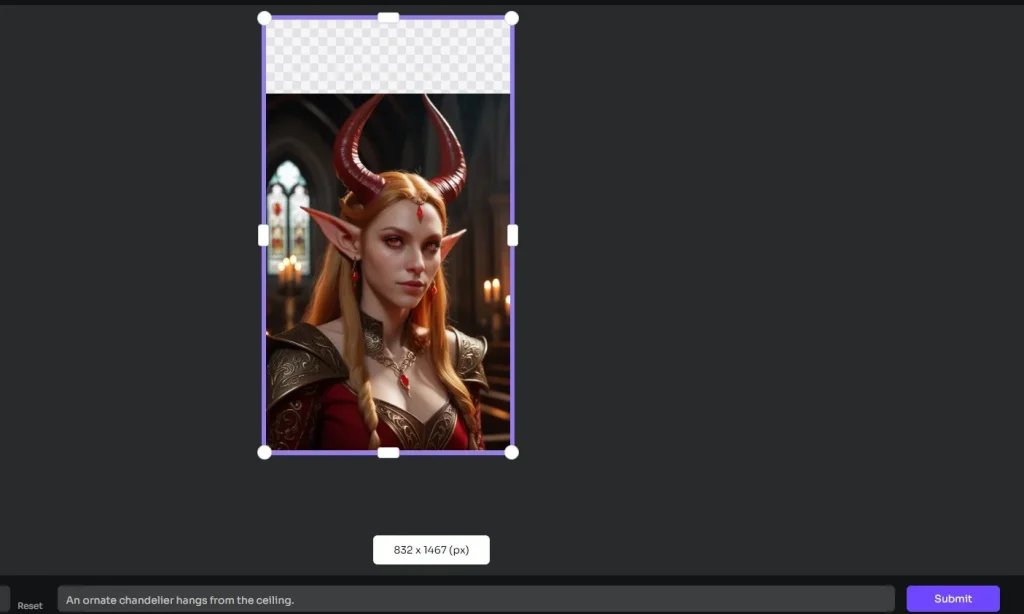Screen dimensions: 1024x614
Task: Select the top-left corner resize handle
Action: point(264,17)
